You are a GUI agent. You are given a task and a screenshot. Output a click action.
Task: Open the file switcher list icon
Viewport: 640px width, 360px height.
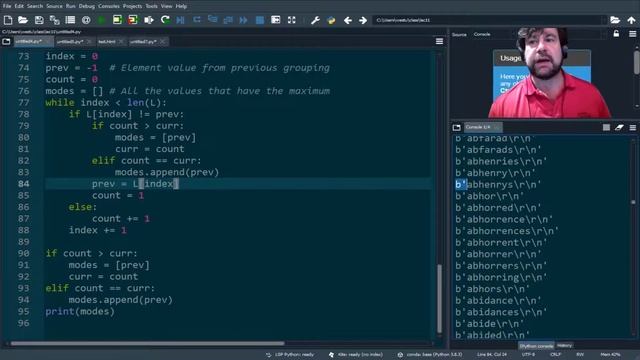click(70, 20)
